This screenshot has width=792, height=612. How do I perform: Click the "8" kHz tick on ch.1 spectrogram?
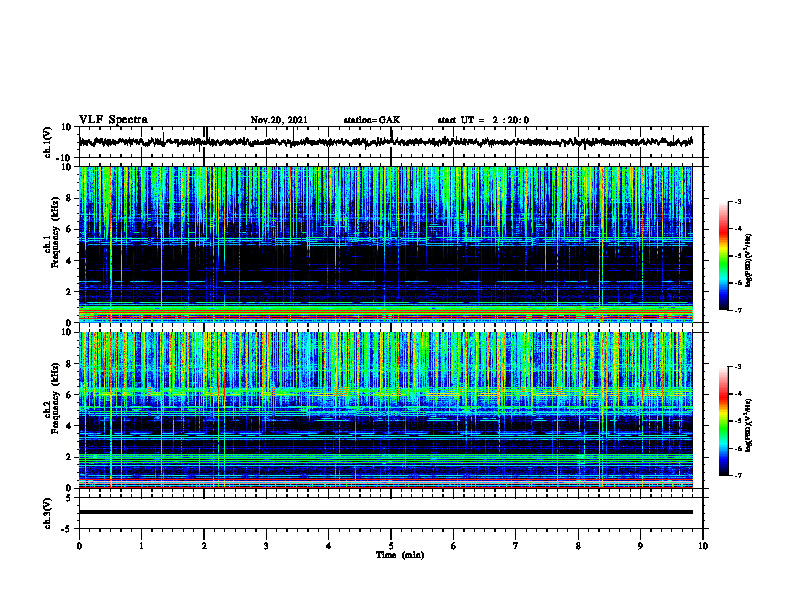tap(70, 198)
